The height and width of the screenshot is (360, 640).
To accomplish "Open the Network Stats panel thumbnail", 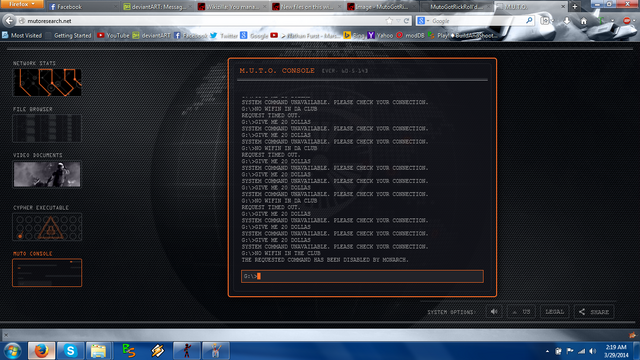I will point(47,82).
